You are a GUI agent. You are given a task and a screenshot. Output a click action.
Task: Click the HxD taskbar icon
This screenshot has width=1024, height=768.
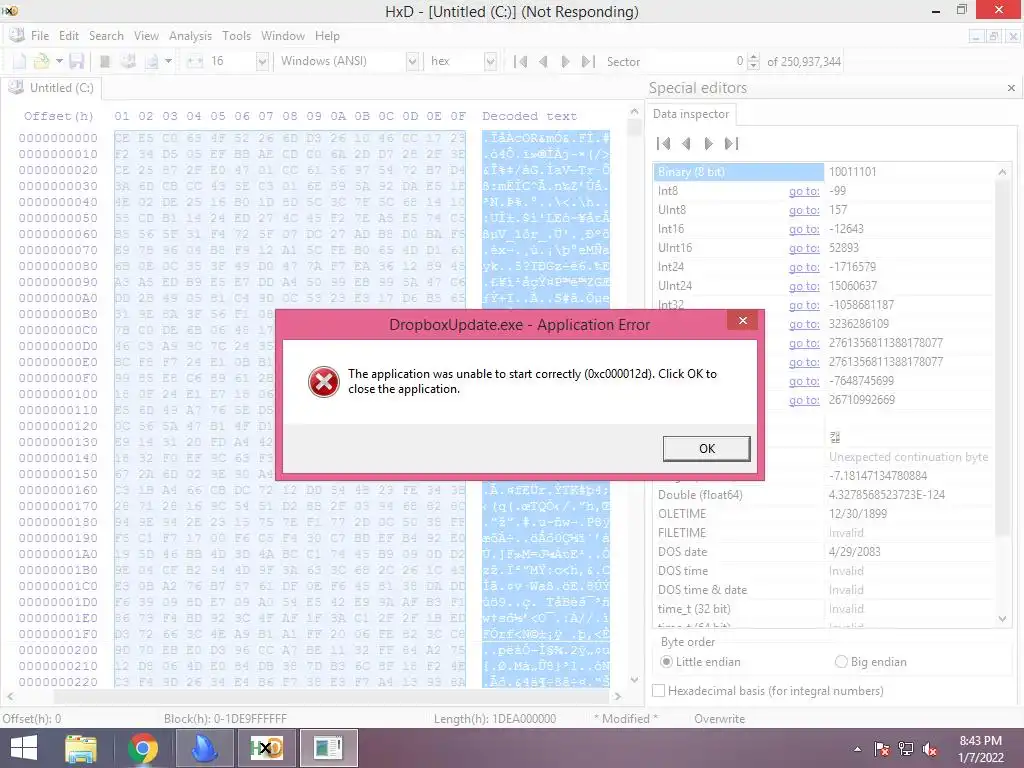coord(266,748)
